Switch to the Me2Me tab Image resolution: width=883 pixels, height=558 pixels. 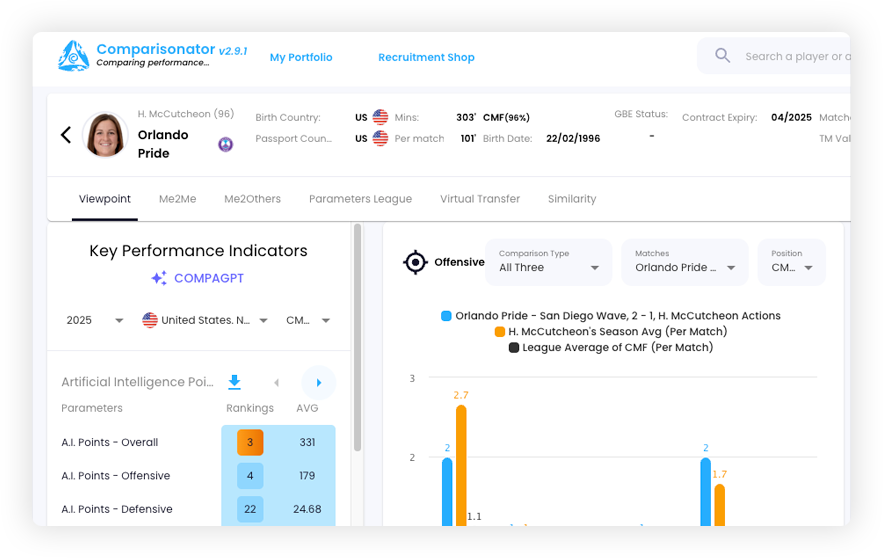click(x=177, y=199)
